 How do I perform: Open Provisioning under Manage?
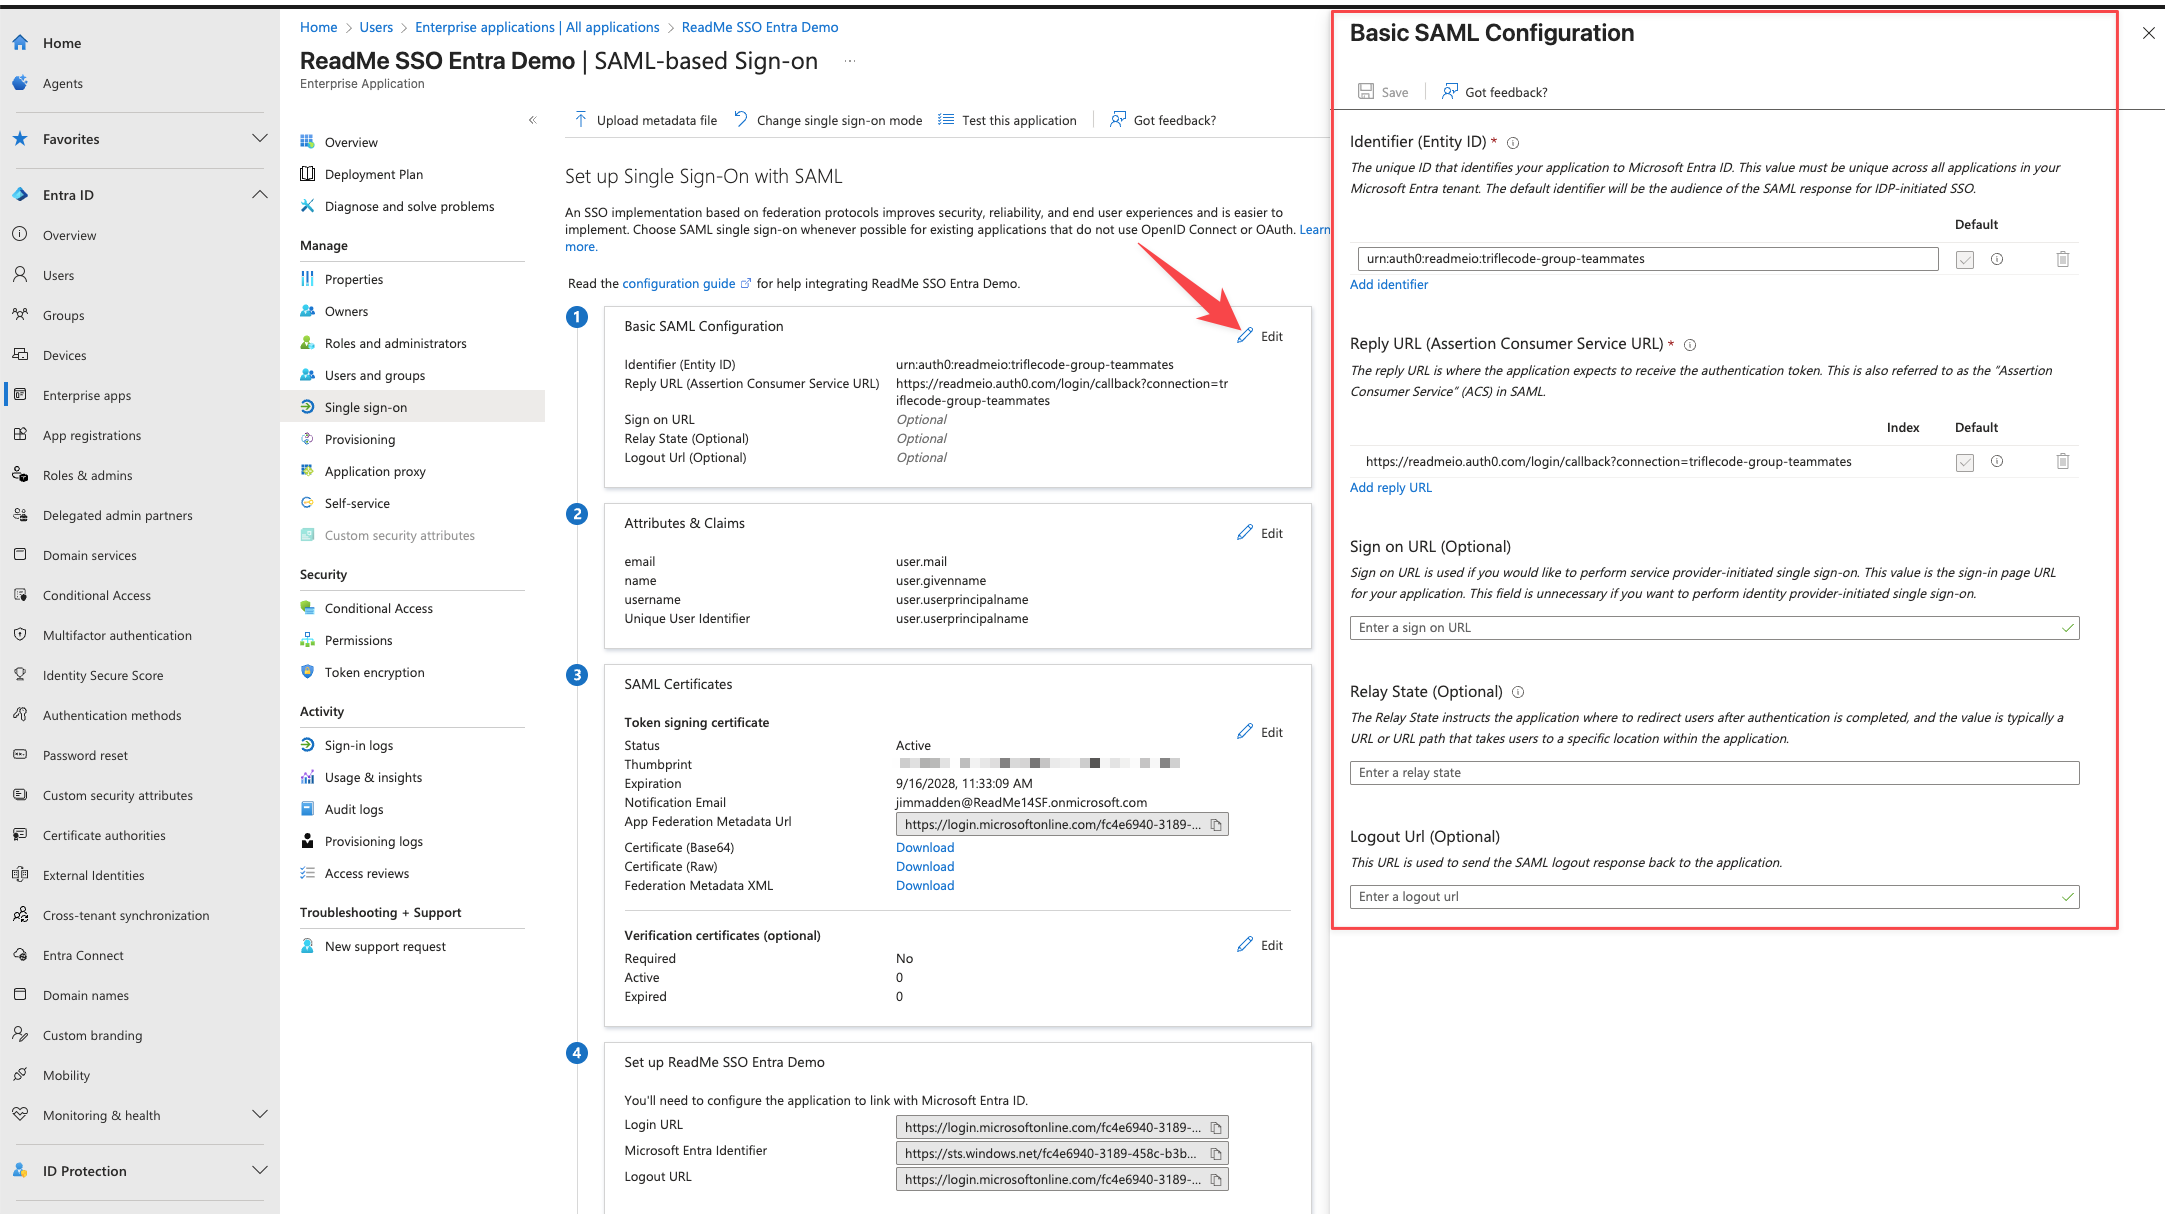[x=360, y=439]
